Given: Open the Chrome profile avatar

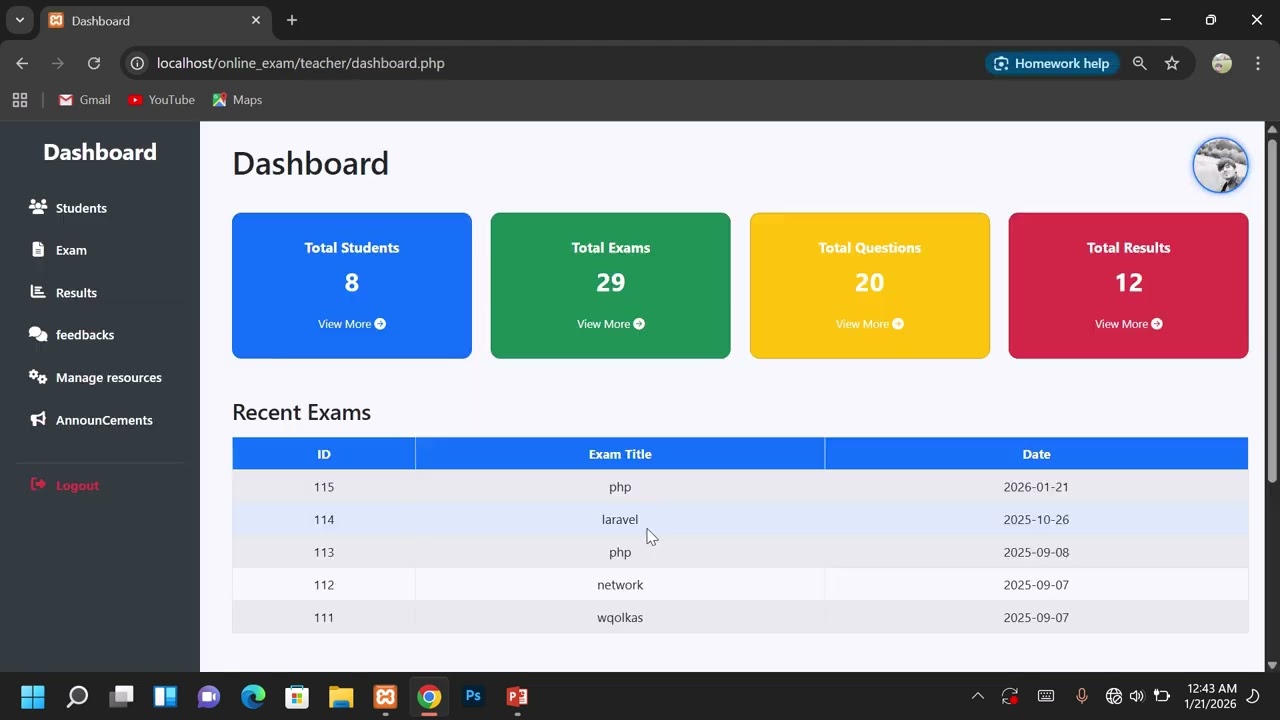Looking at the screenshot, I should point(1222,63).
